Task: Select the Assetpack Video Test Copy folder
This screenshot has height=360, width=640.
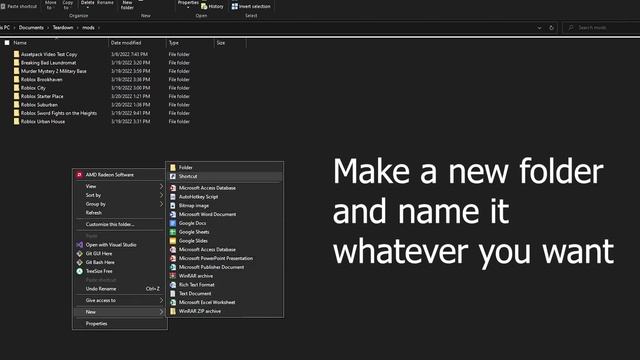Action: click(49, 54)
